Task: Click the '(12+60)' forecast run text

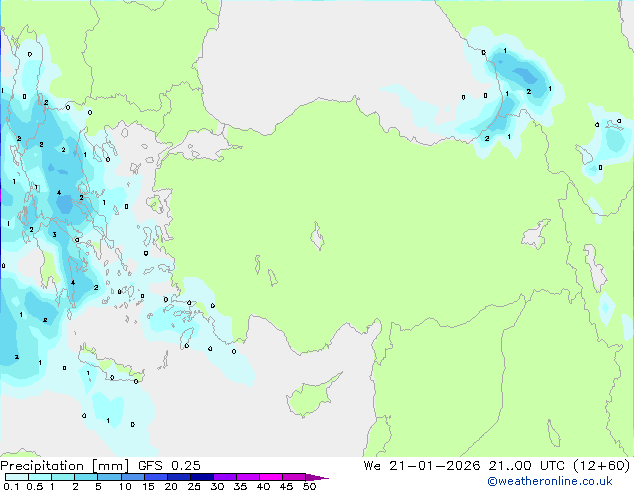Action: 602,466
